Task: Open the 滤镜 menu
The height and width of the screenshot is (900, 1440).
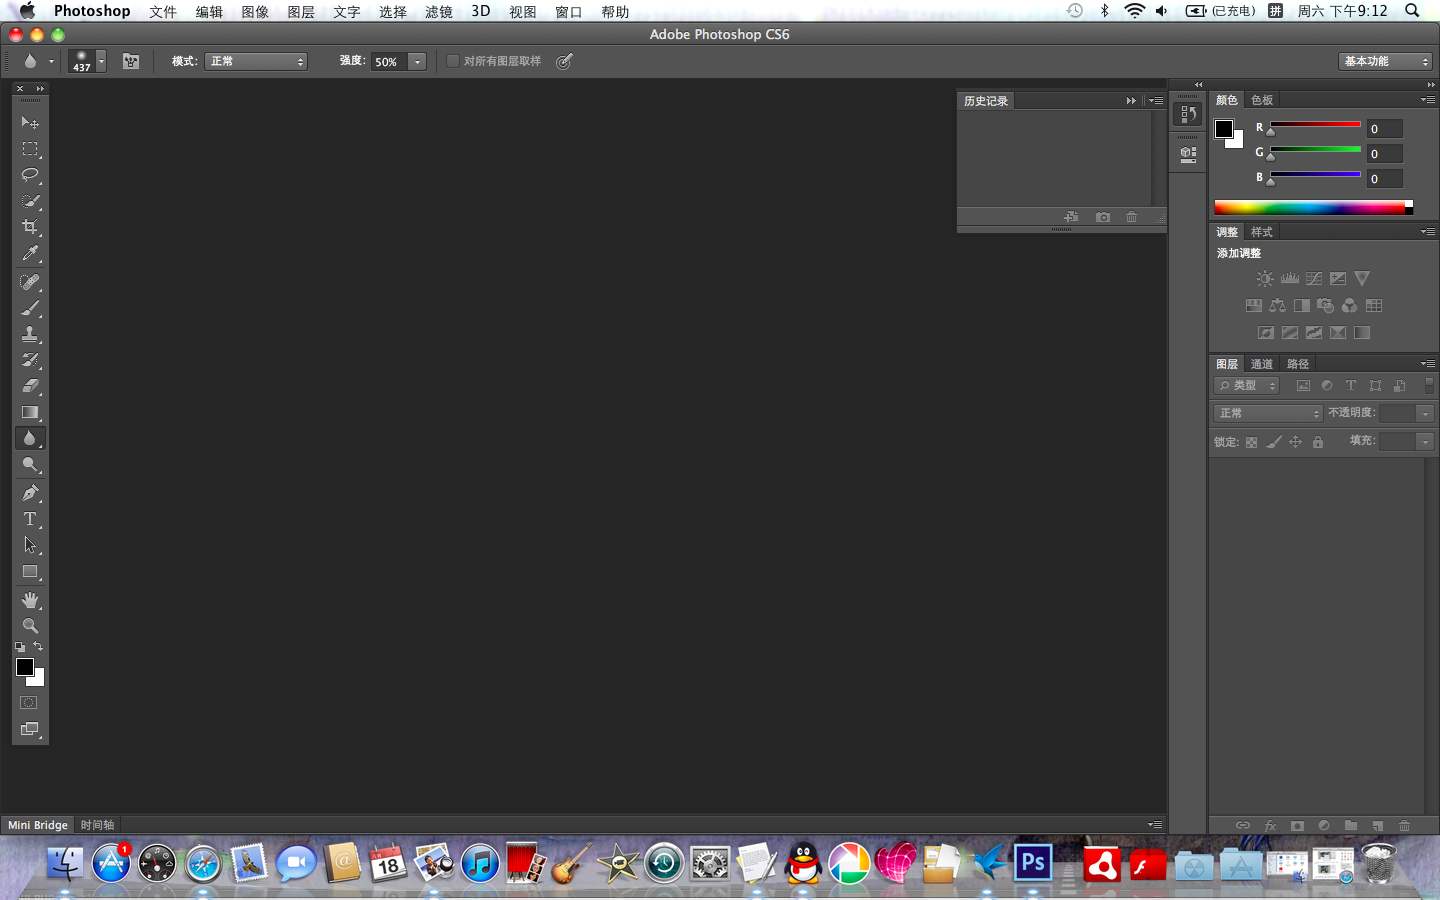Action: (438, 11)
